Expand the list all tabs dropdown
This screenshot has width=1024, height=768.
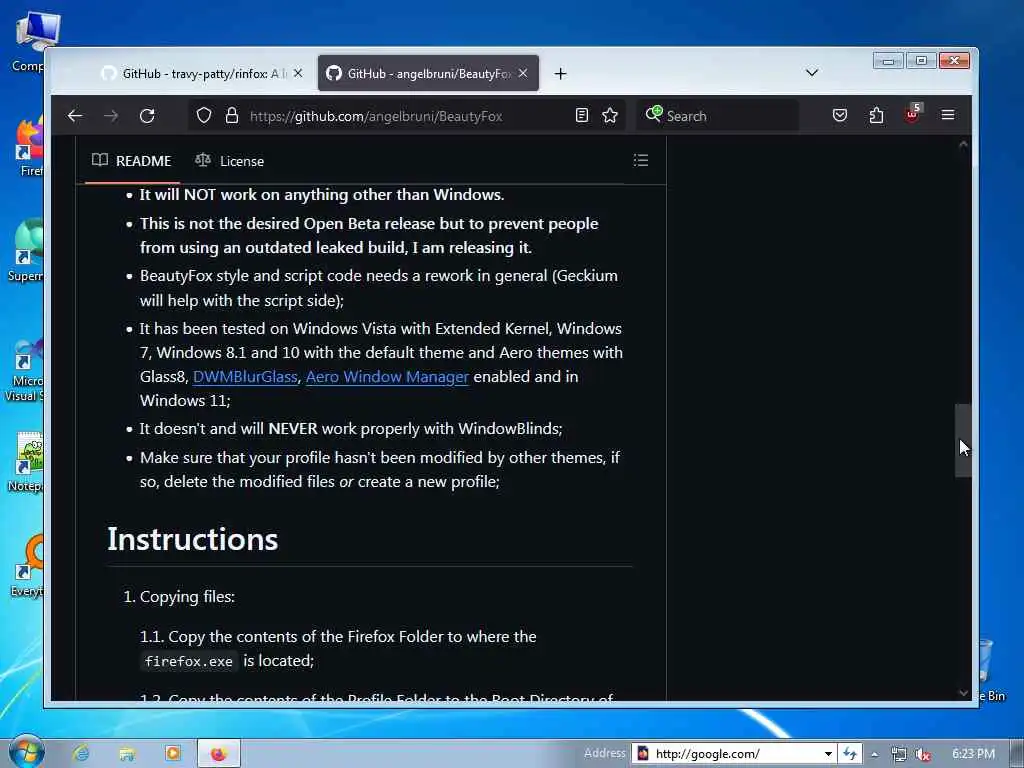[x=812, y=72]
